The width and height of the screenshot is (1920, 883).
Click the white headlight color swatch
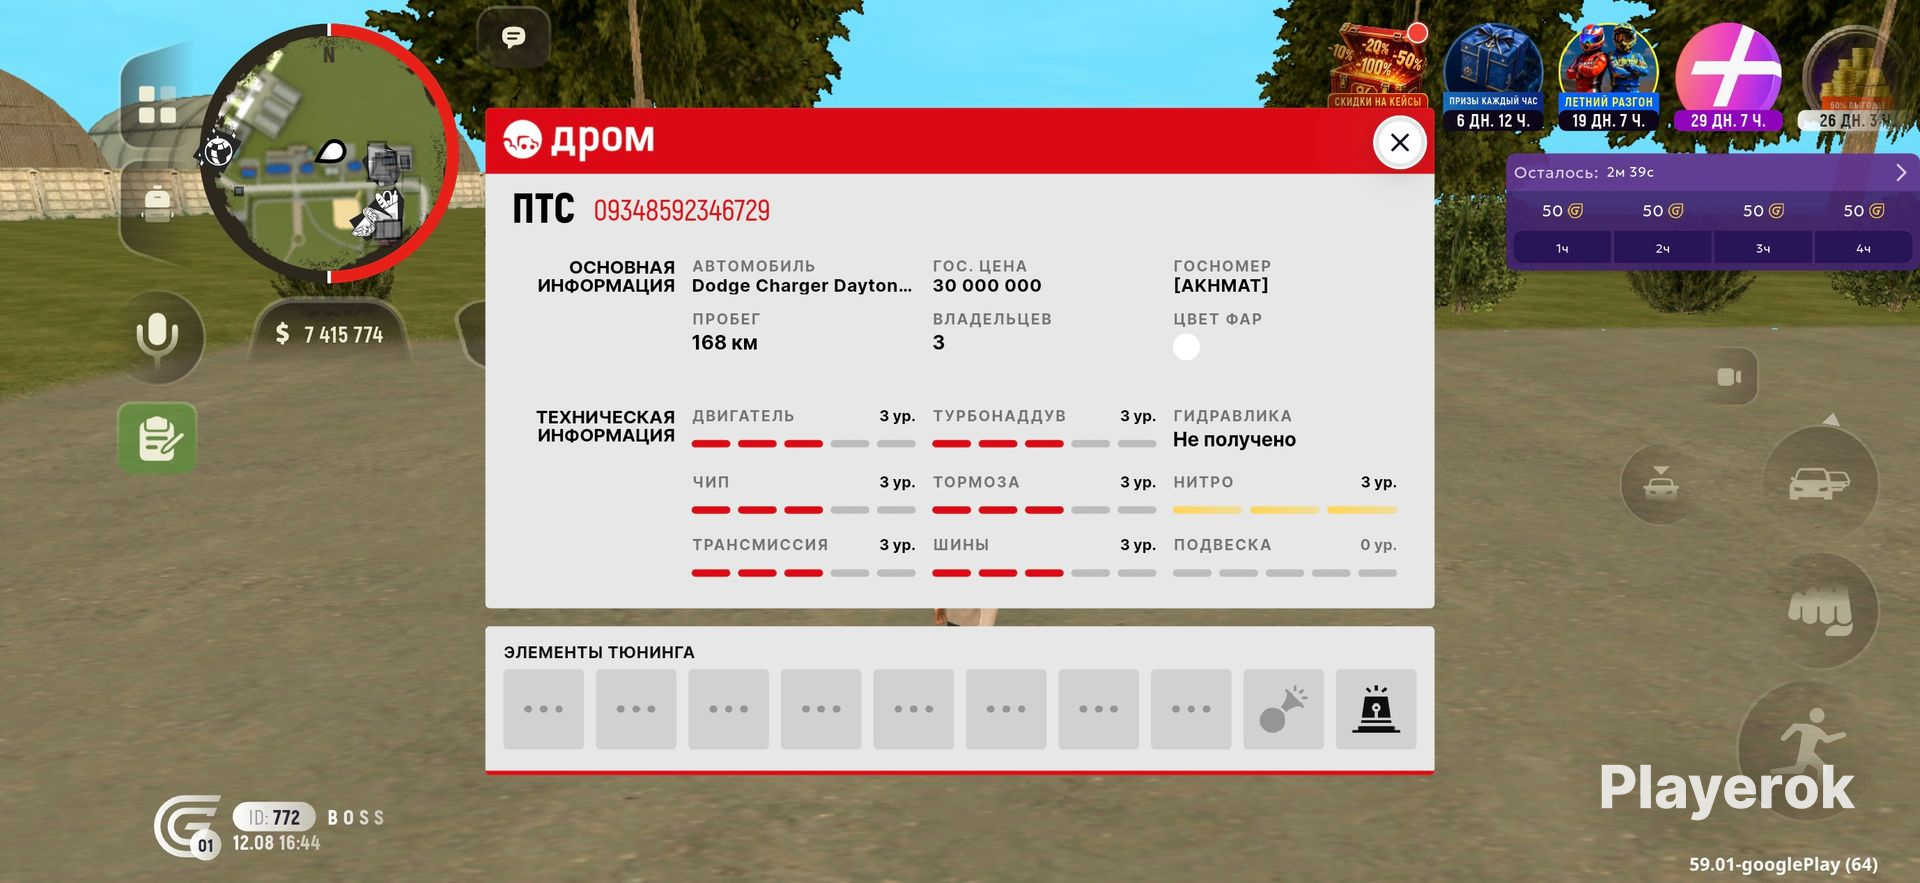coord(1186,347)
